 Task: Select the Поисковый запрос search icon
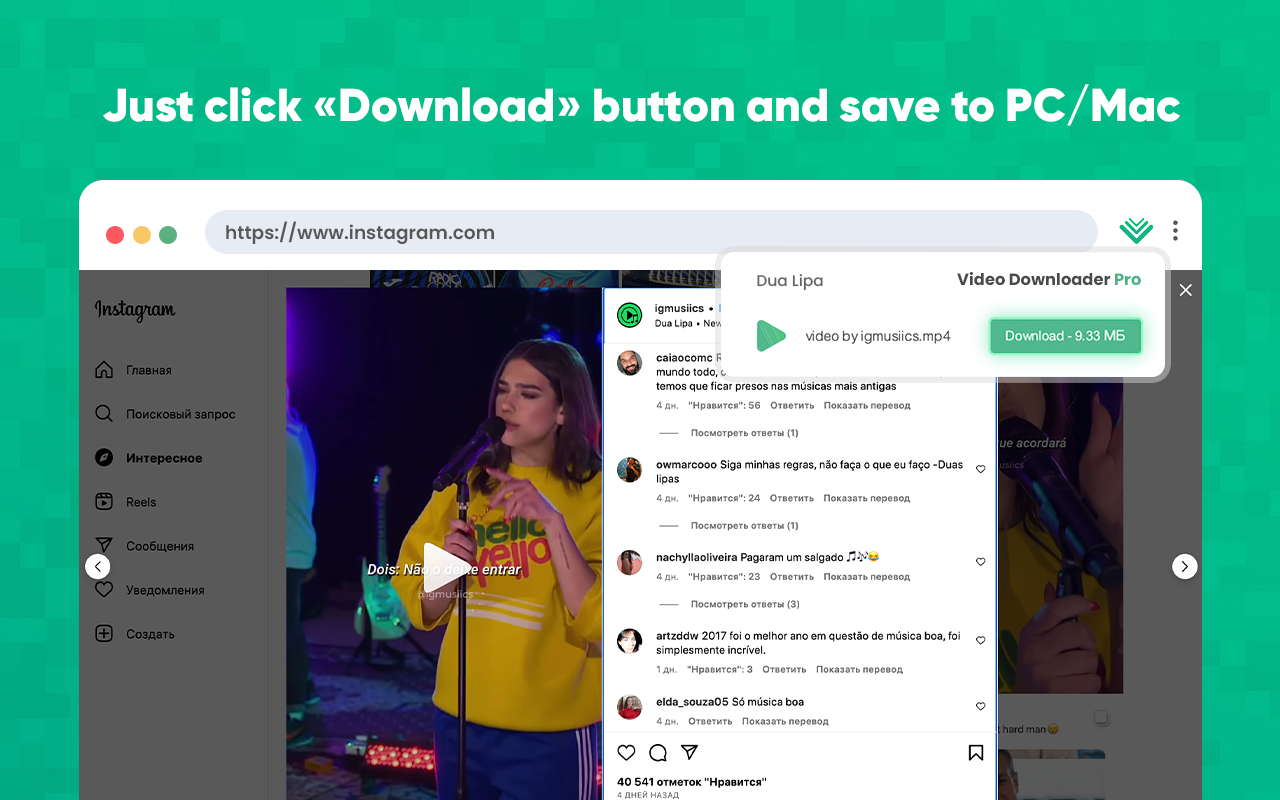click(104, 413)
